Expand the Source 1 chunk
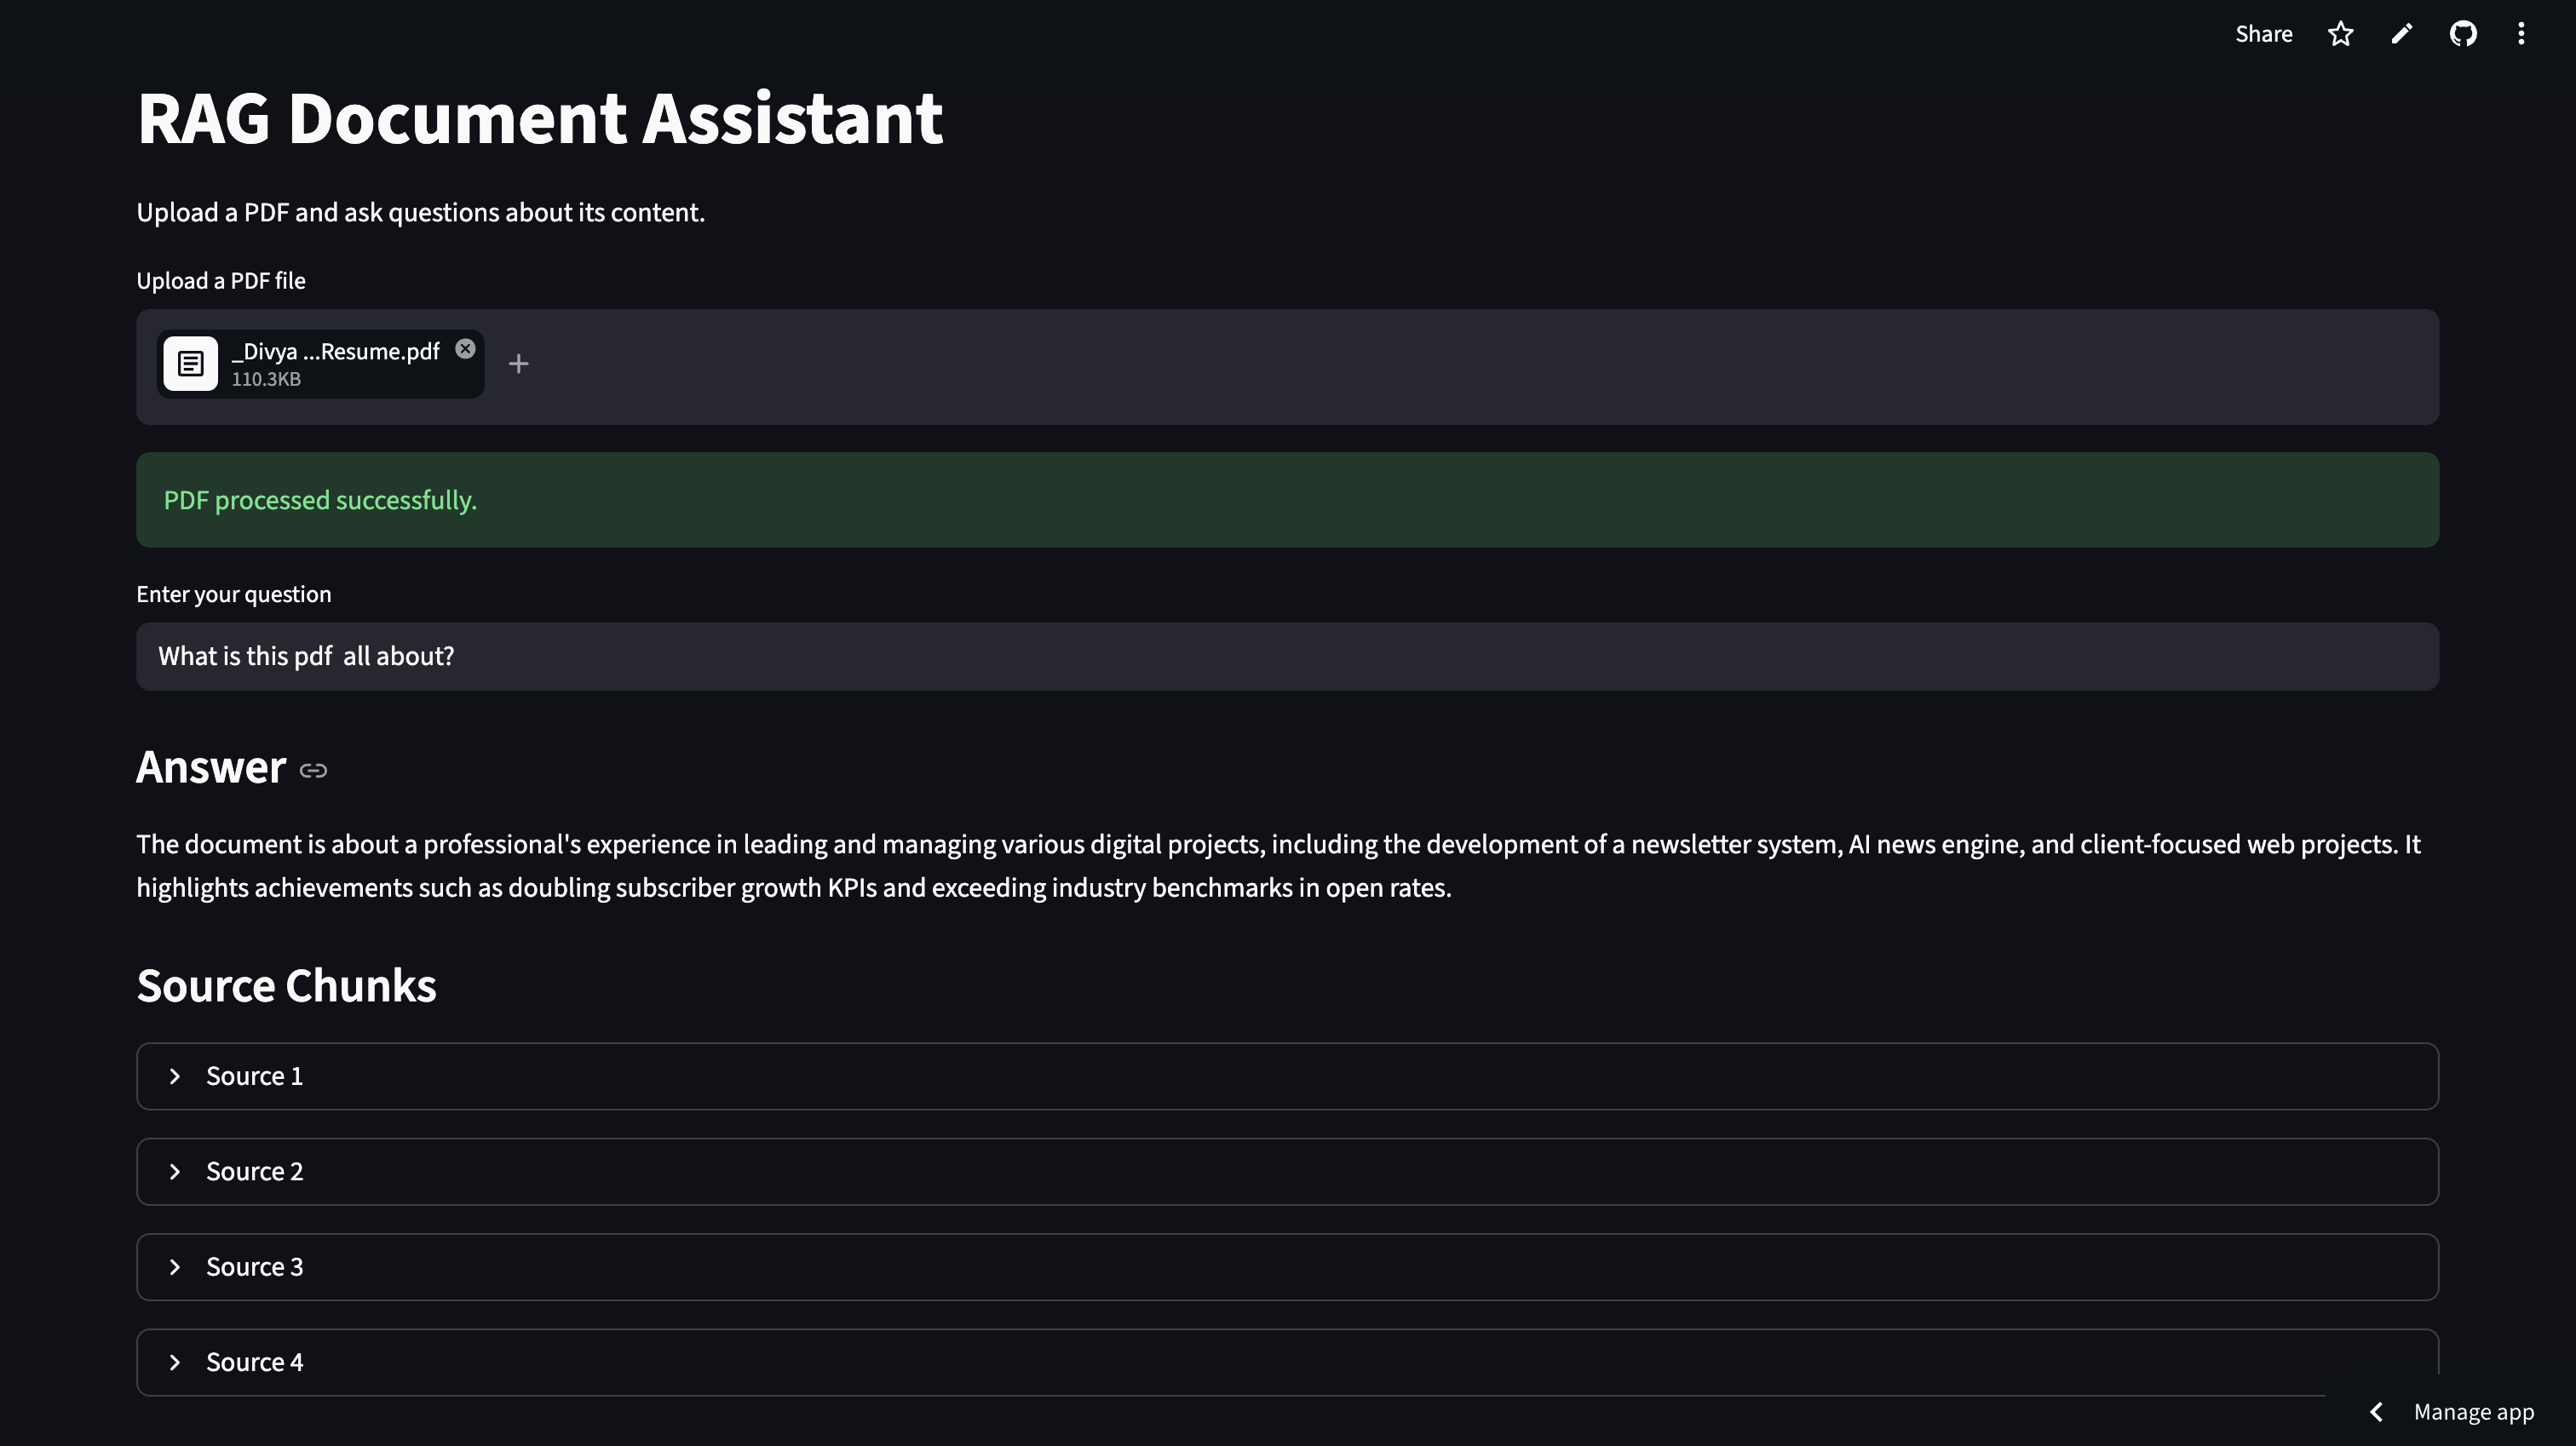The height and width of the screenshot is (1446, 2576). (x=254, y=1076)
